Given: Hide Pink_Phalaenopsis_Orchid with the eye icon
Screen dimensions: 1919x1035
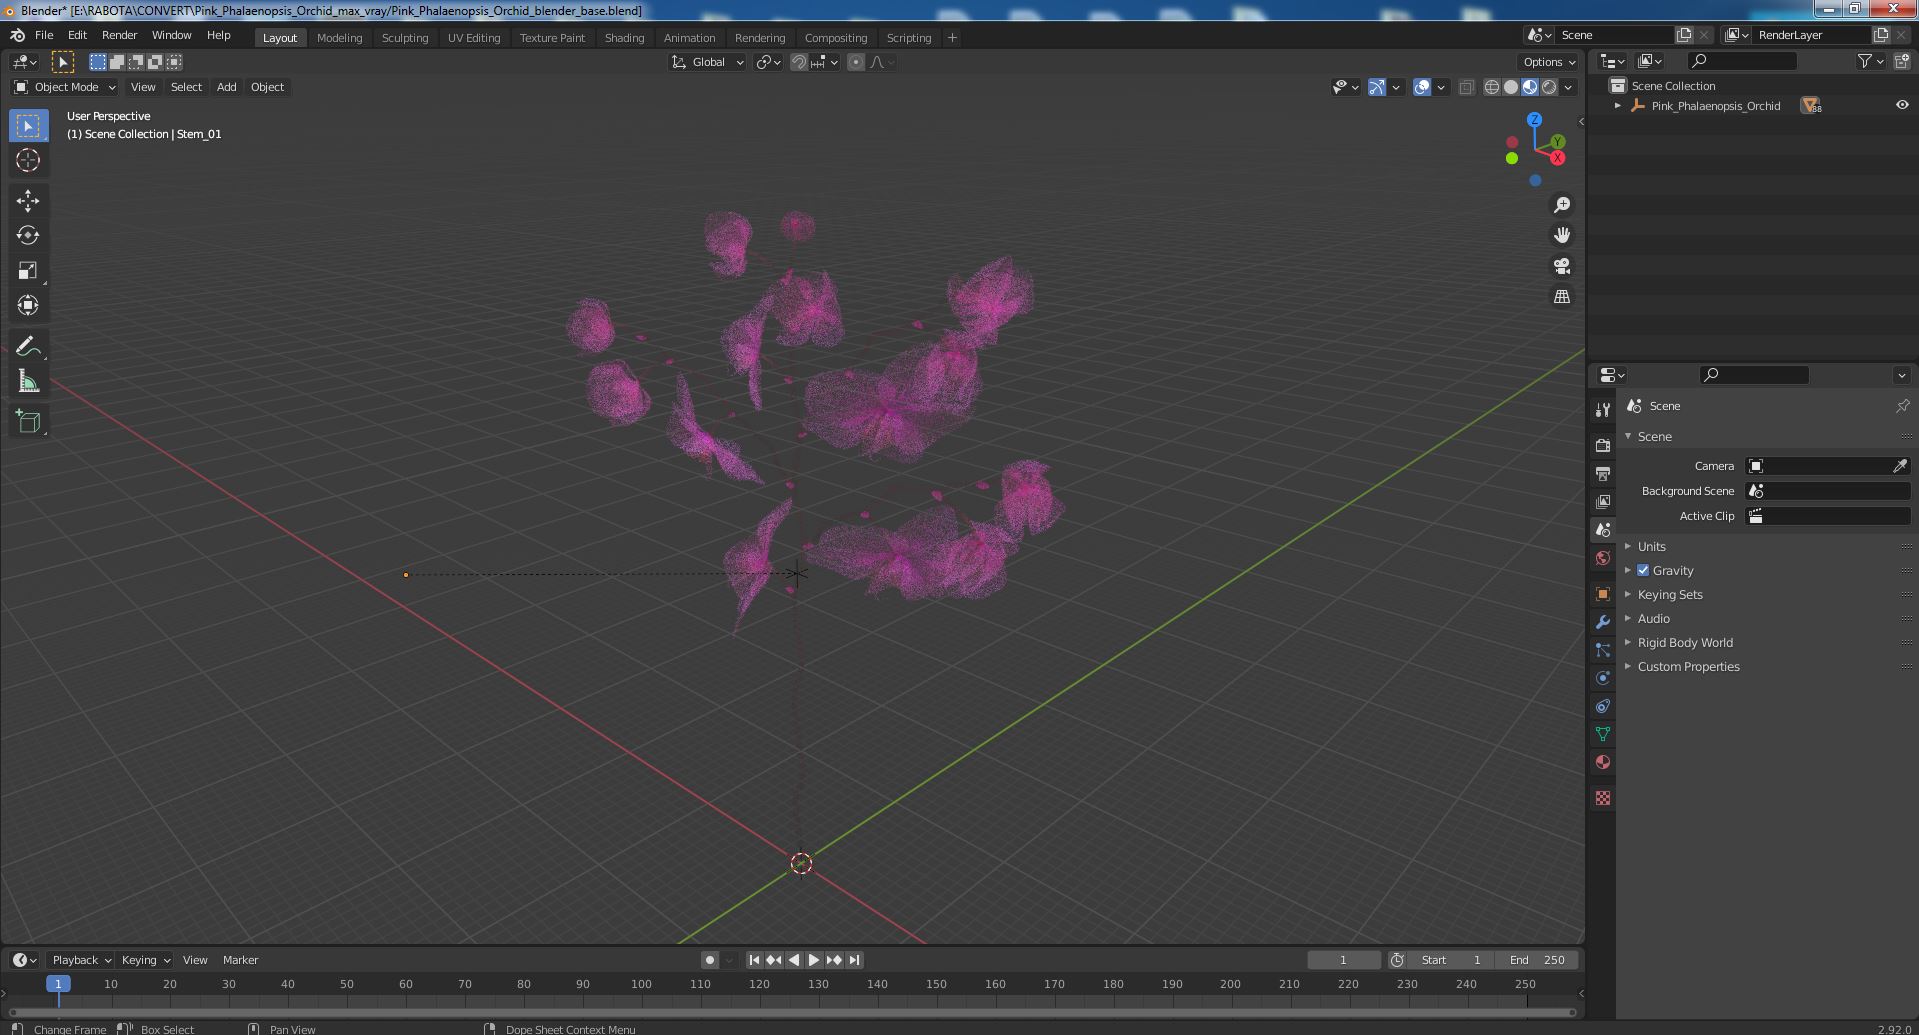Looking at the screenshot, I should click(x=1901, y=105).
